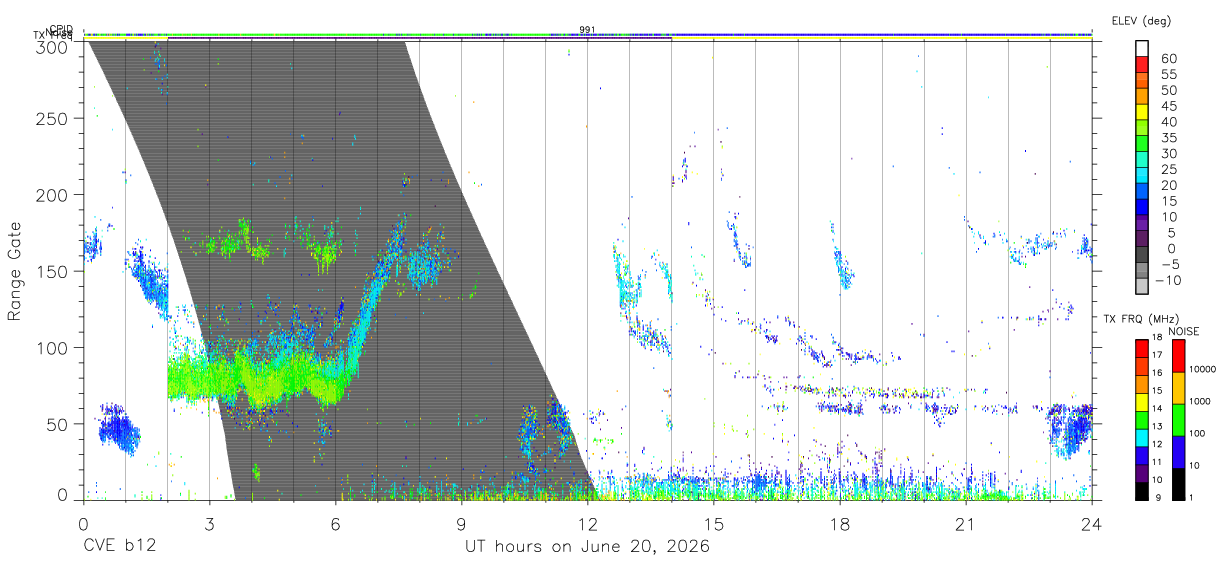Pick the lightest gray bottom swatch in ELEV legend
The width and height of the screenshot is (1228, 567).
tap(1142, 286)
